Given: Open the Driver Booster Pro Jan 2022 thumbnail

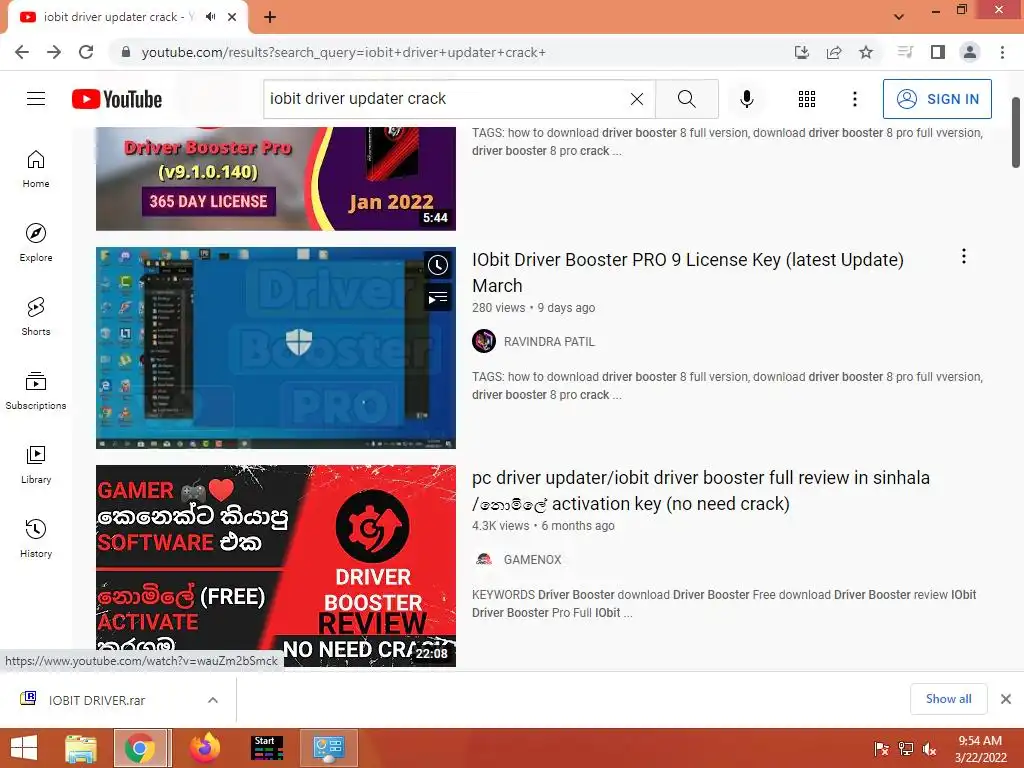Looking at the screenshot, I should [276, 178].
